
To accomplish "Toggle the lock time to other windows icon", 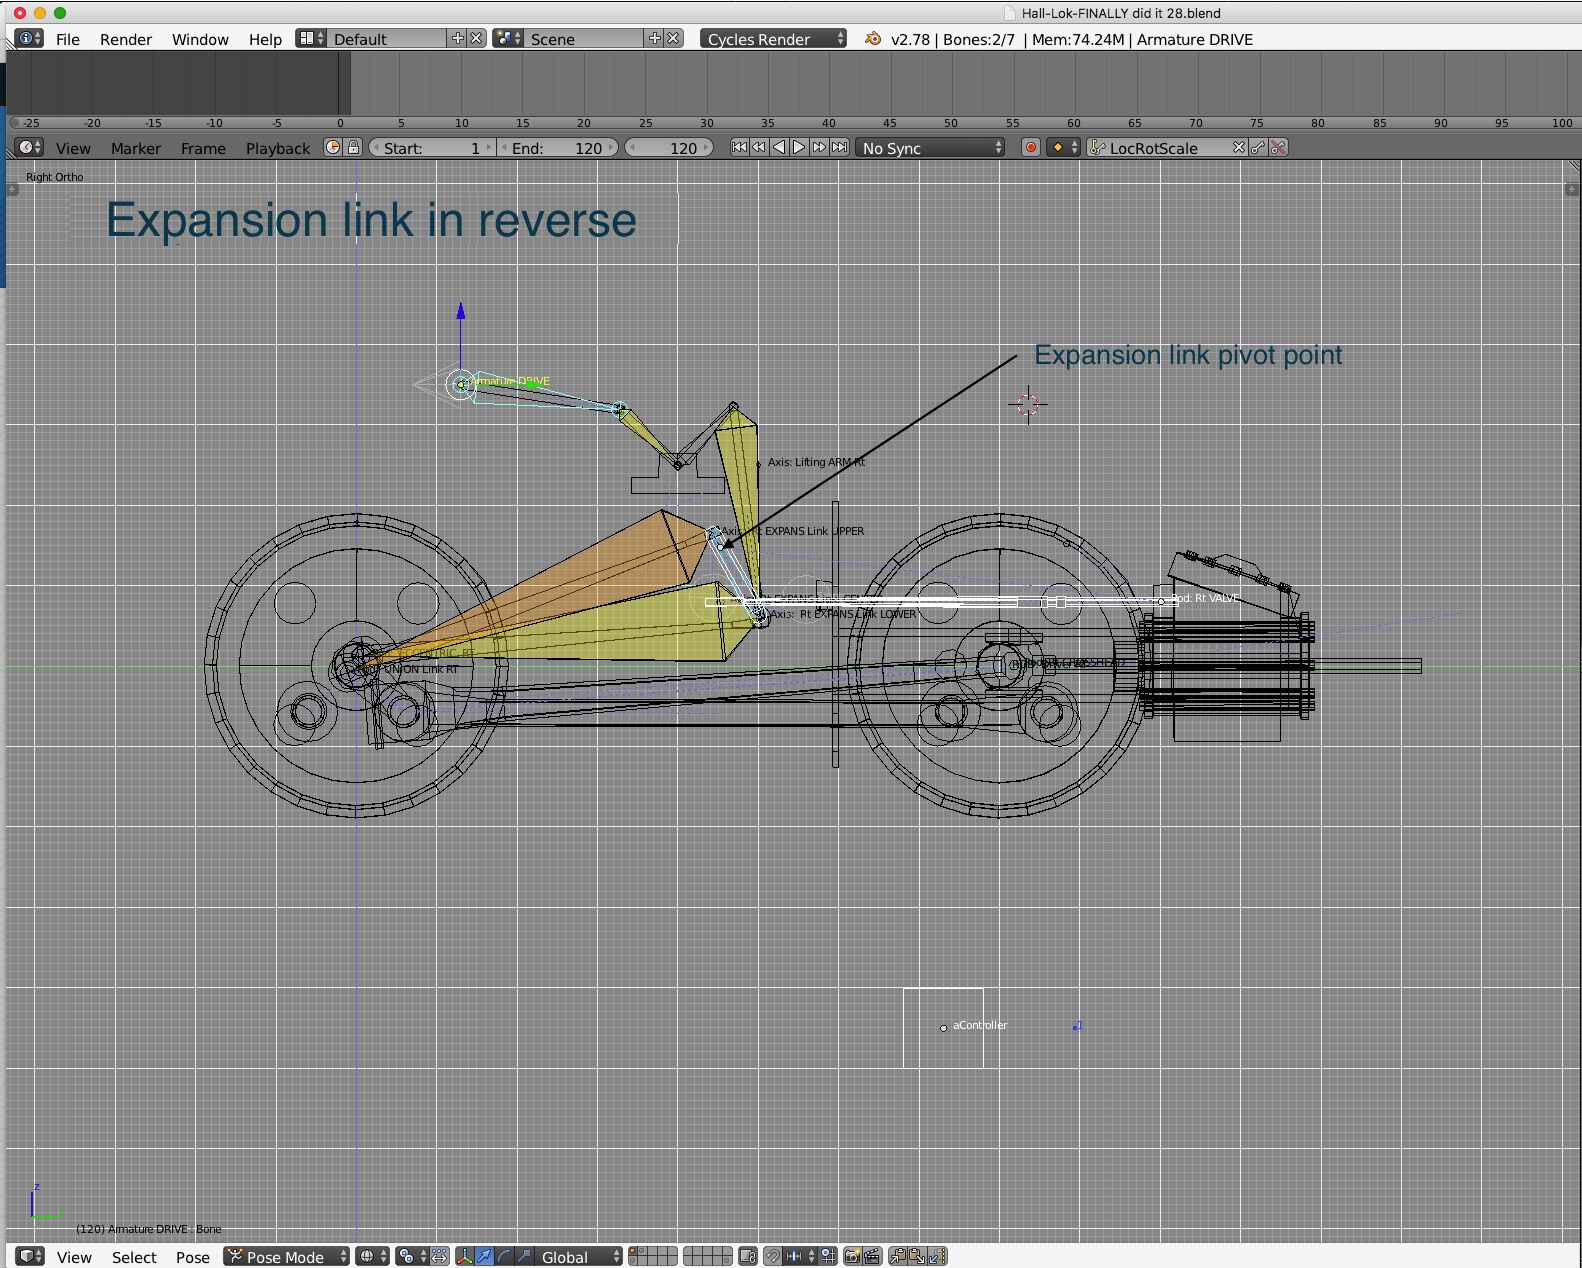I will click(x=353, y=147).
